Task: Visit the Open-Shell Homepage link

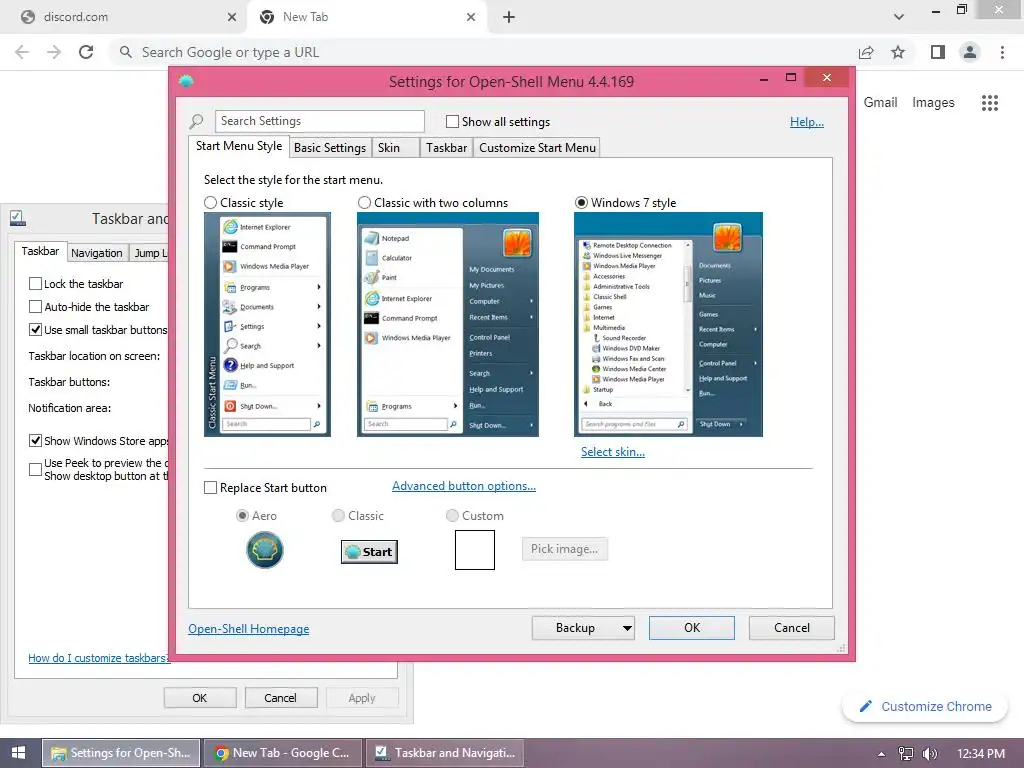Action: coord(249,629)
